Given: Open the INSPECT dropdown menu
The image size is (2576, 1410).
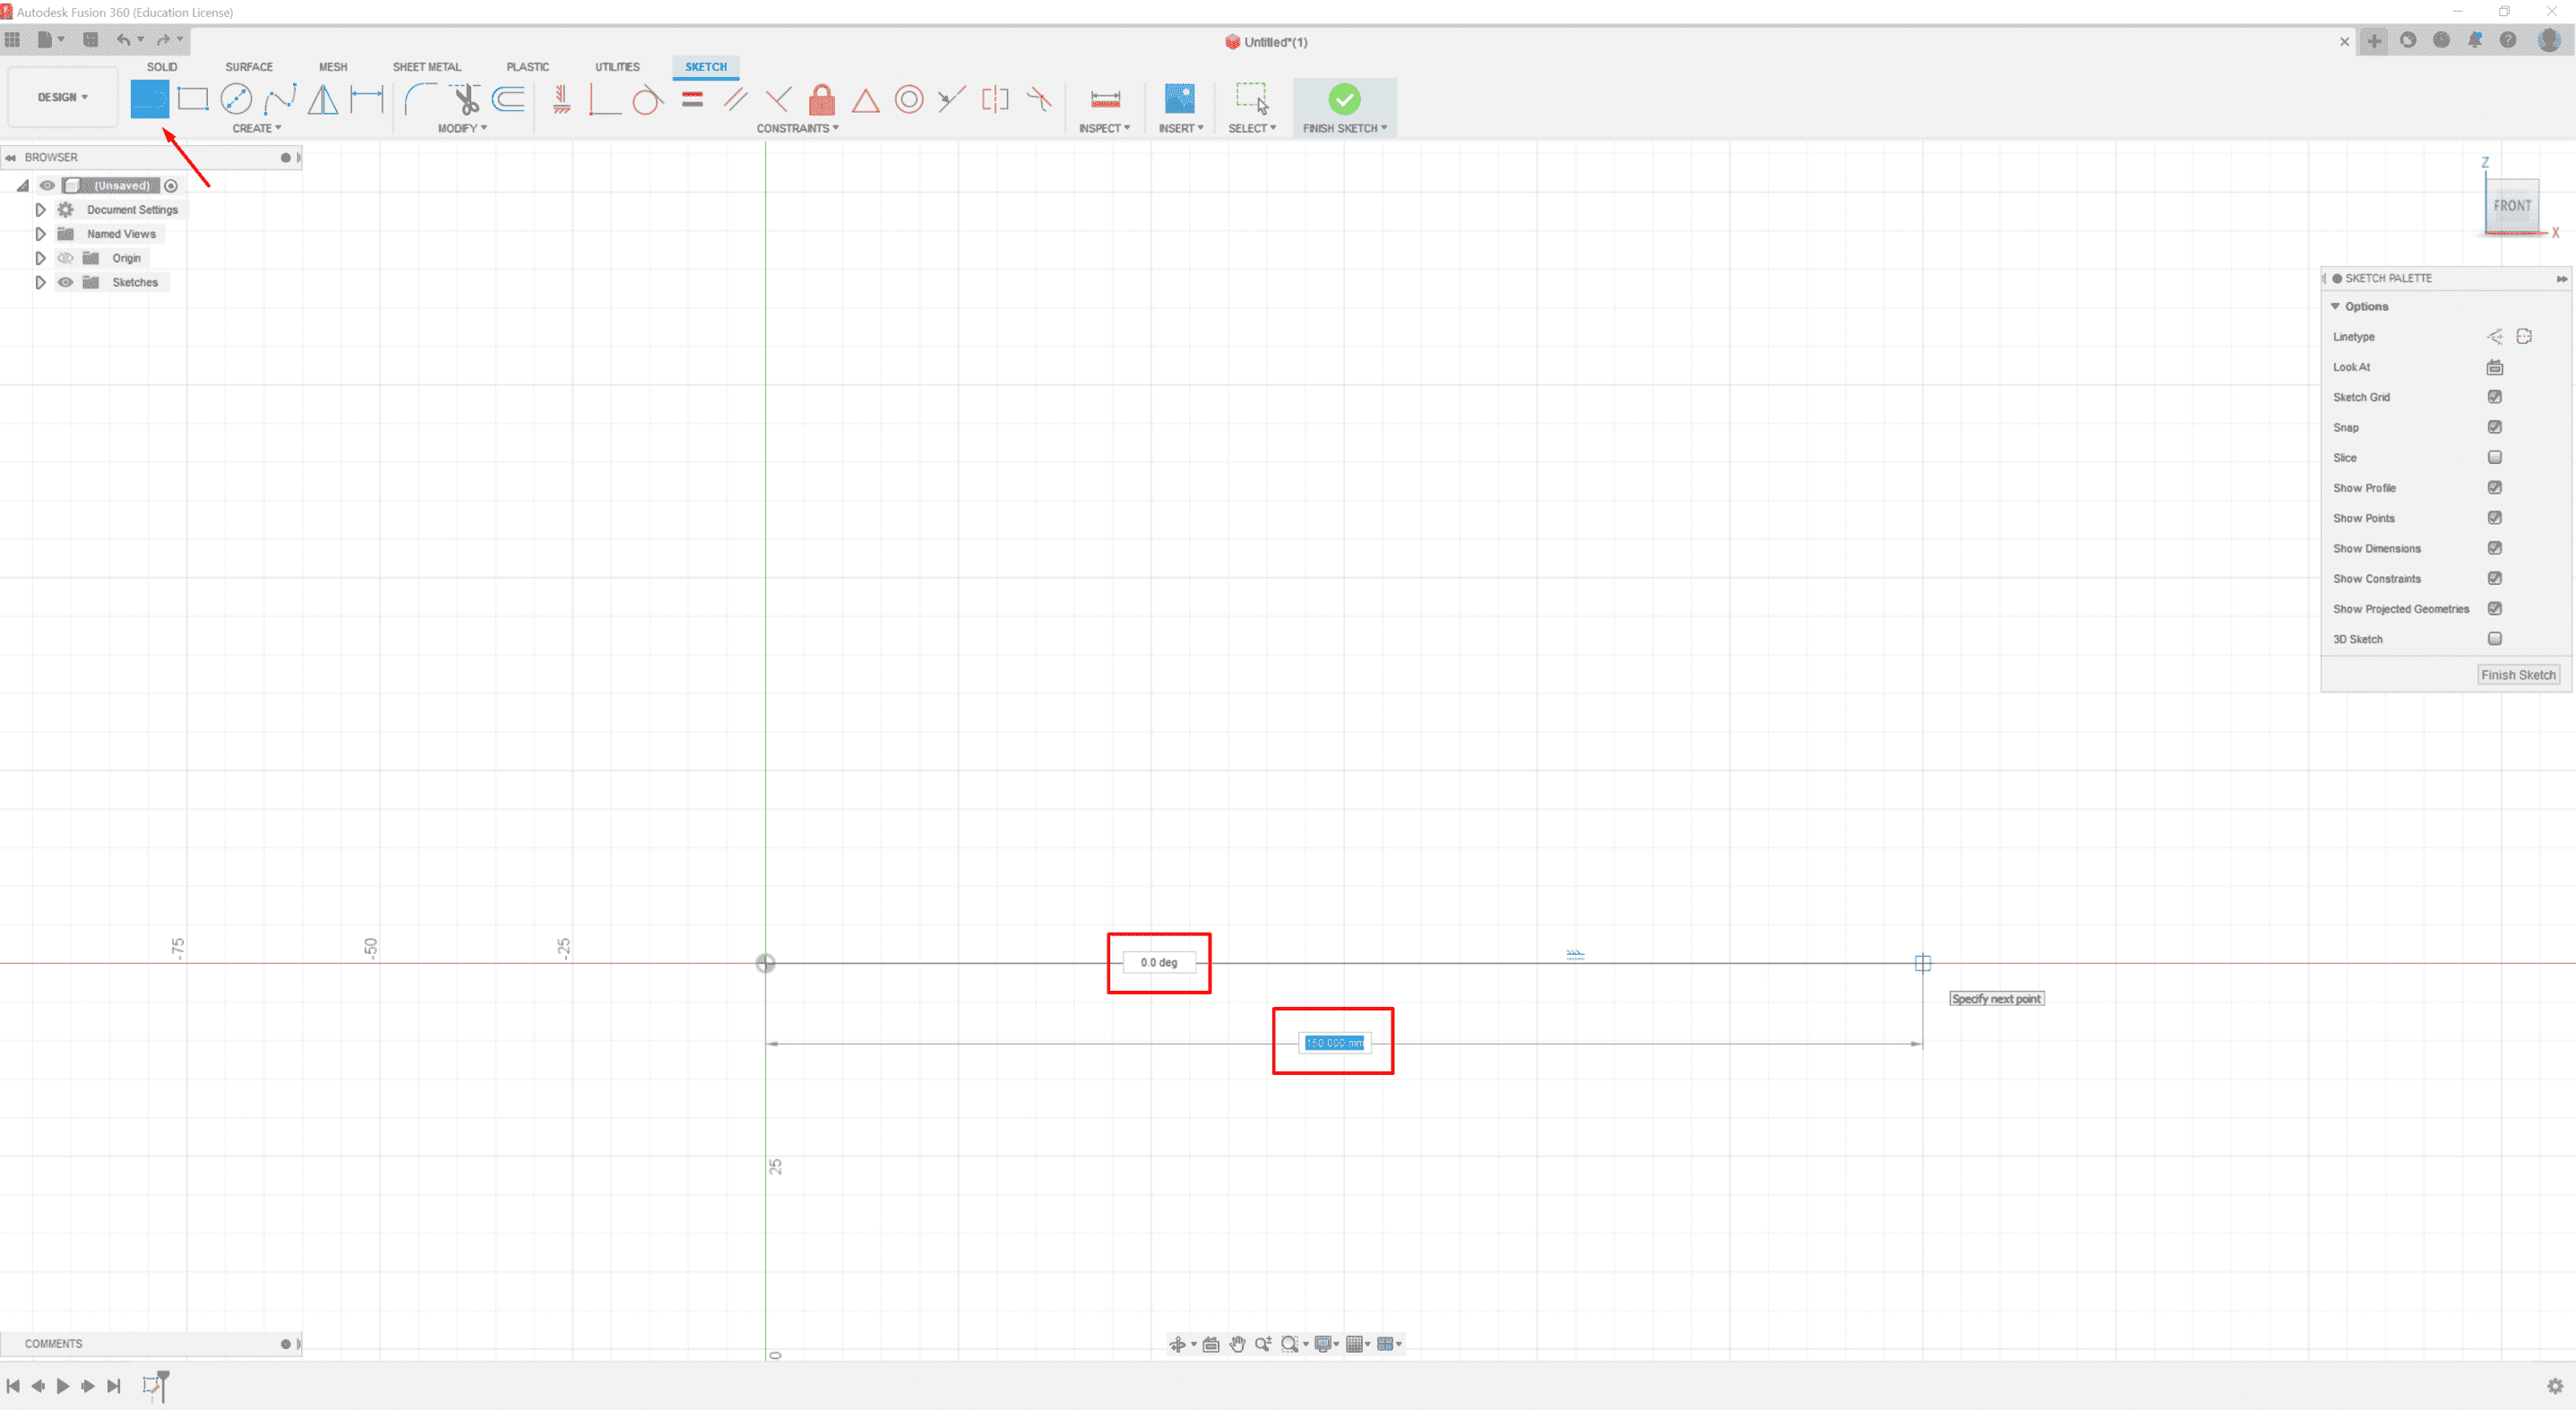Looking at the screenshot, I should point(1104,128).
